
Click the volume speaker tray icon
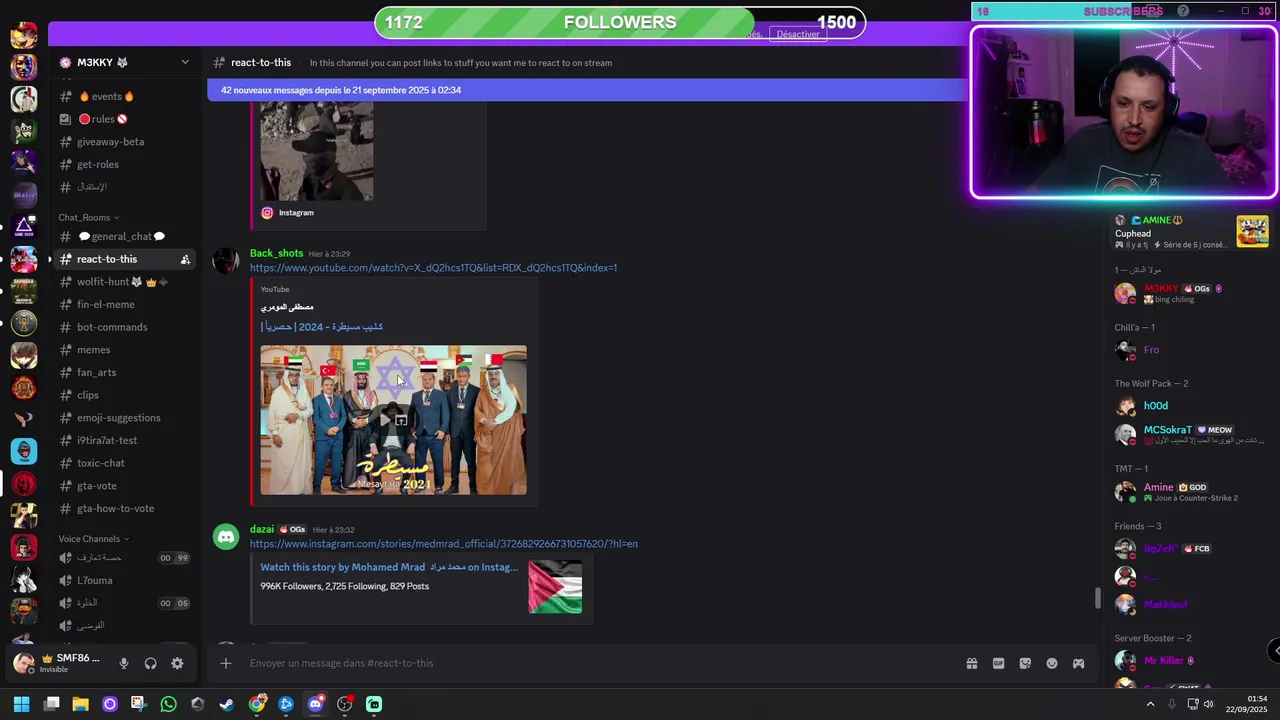(1208, 704)
